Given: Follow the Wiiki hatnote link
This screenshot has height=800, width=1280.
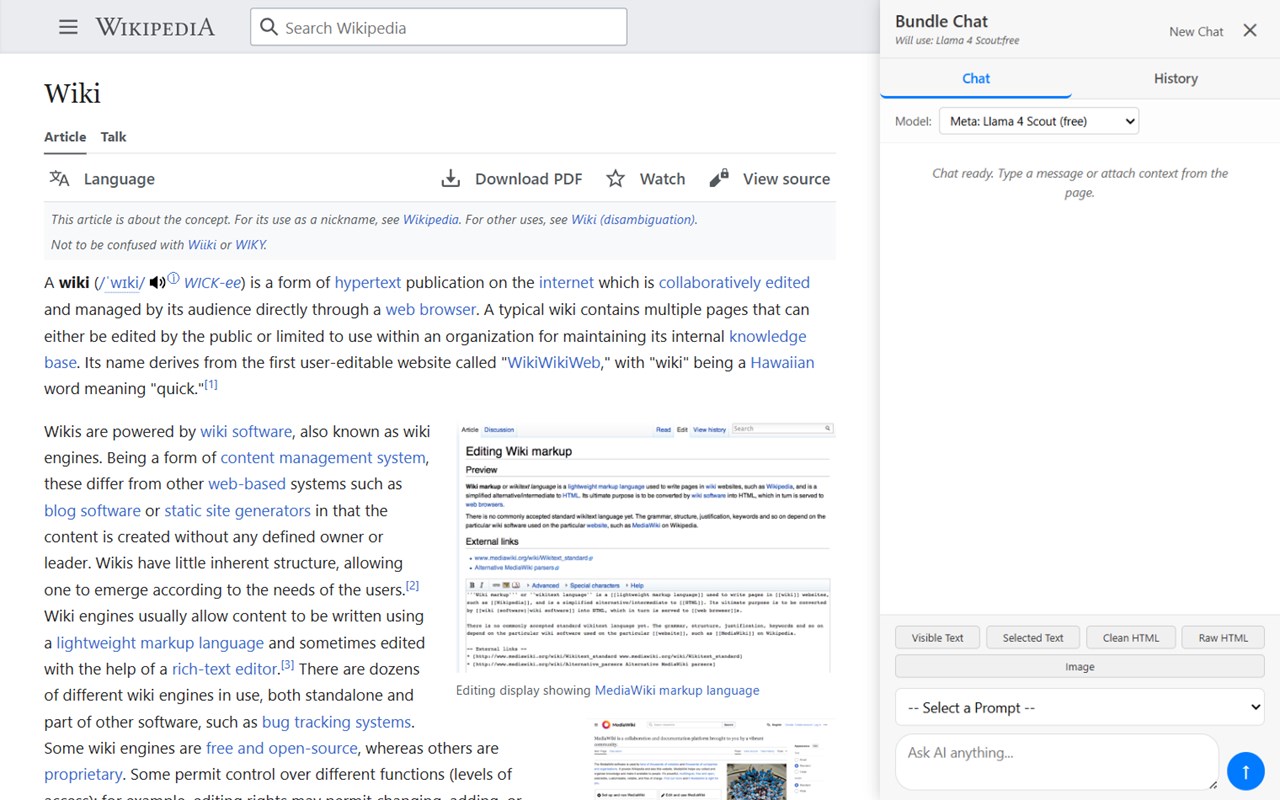Looking at the screenshot, I should point(202,244).
